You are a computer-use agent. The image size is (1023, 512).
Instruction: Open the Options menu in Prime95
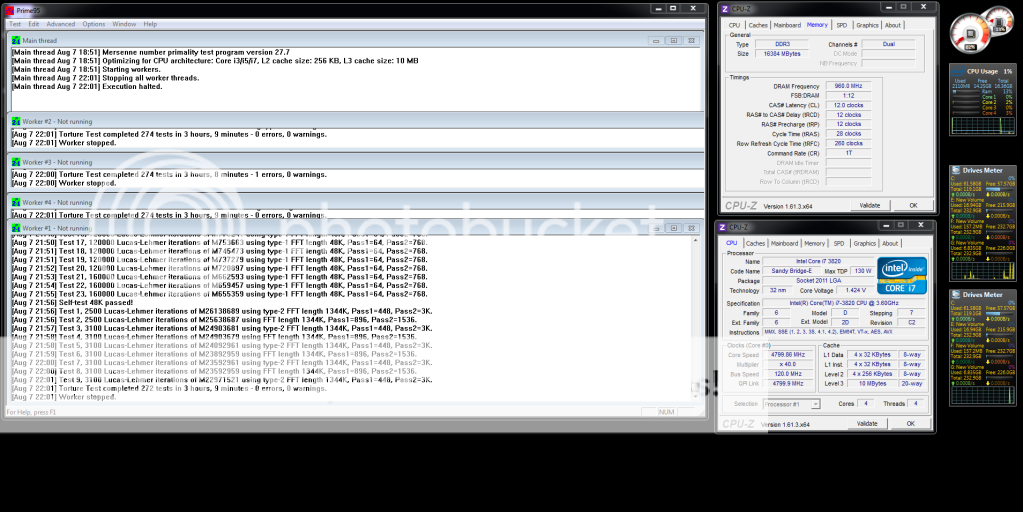93,24
